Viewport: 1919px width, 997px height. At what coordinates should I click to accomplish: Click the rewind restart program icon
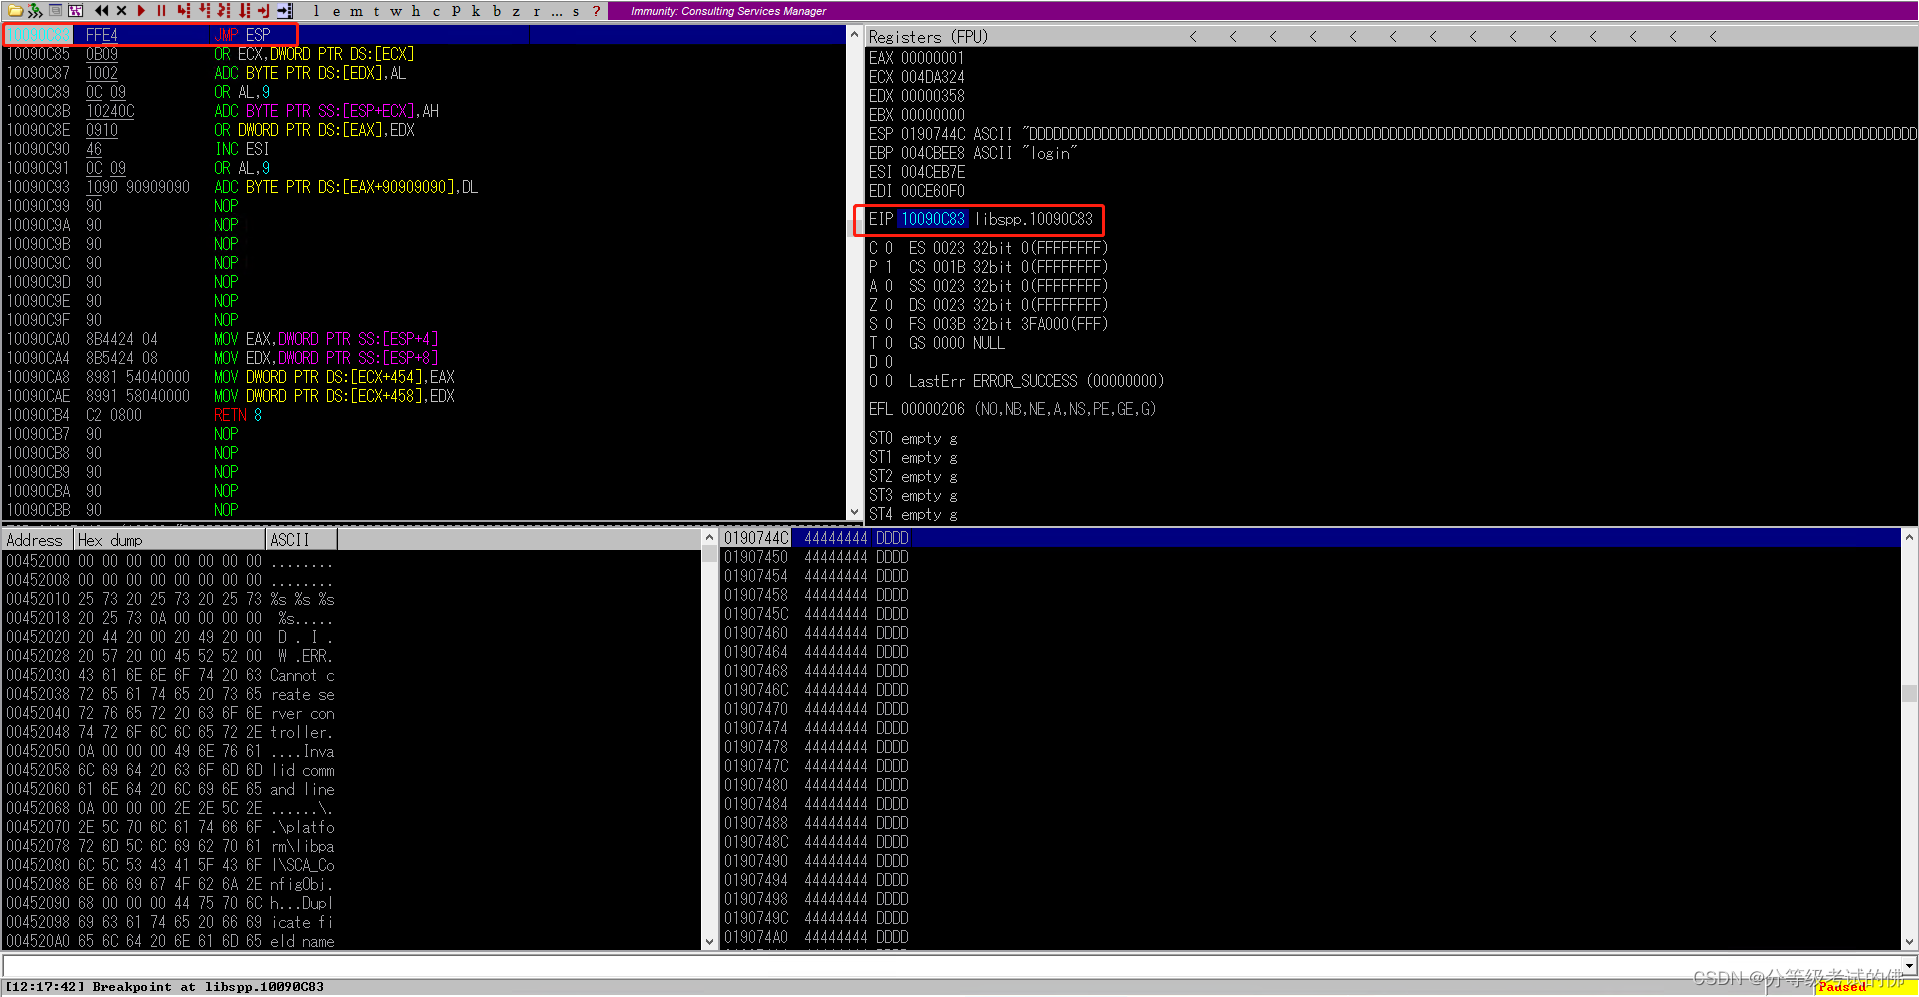(x=101, y=11)
